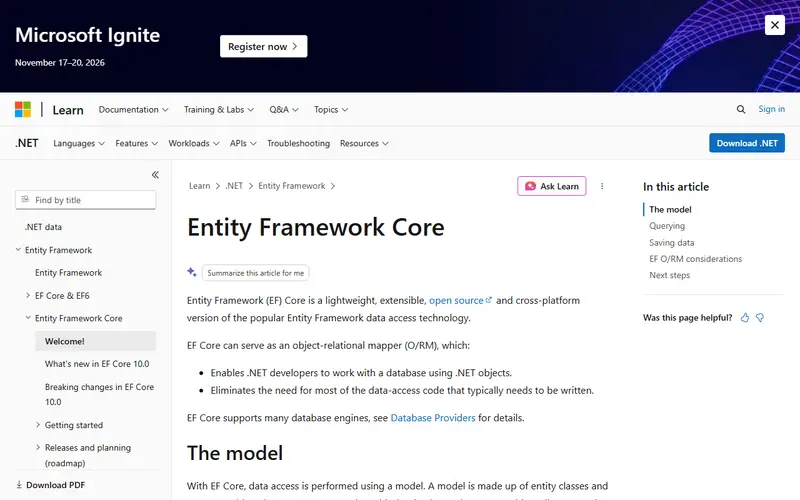This screenshot has height=500, width=800.
Task: Close the Microsoft Ignite banner
Action: [x=774, y=25]
